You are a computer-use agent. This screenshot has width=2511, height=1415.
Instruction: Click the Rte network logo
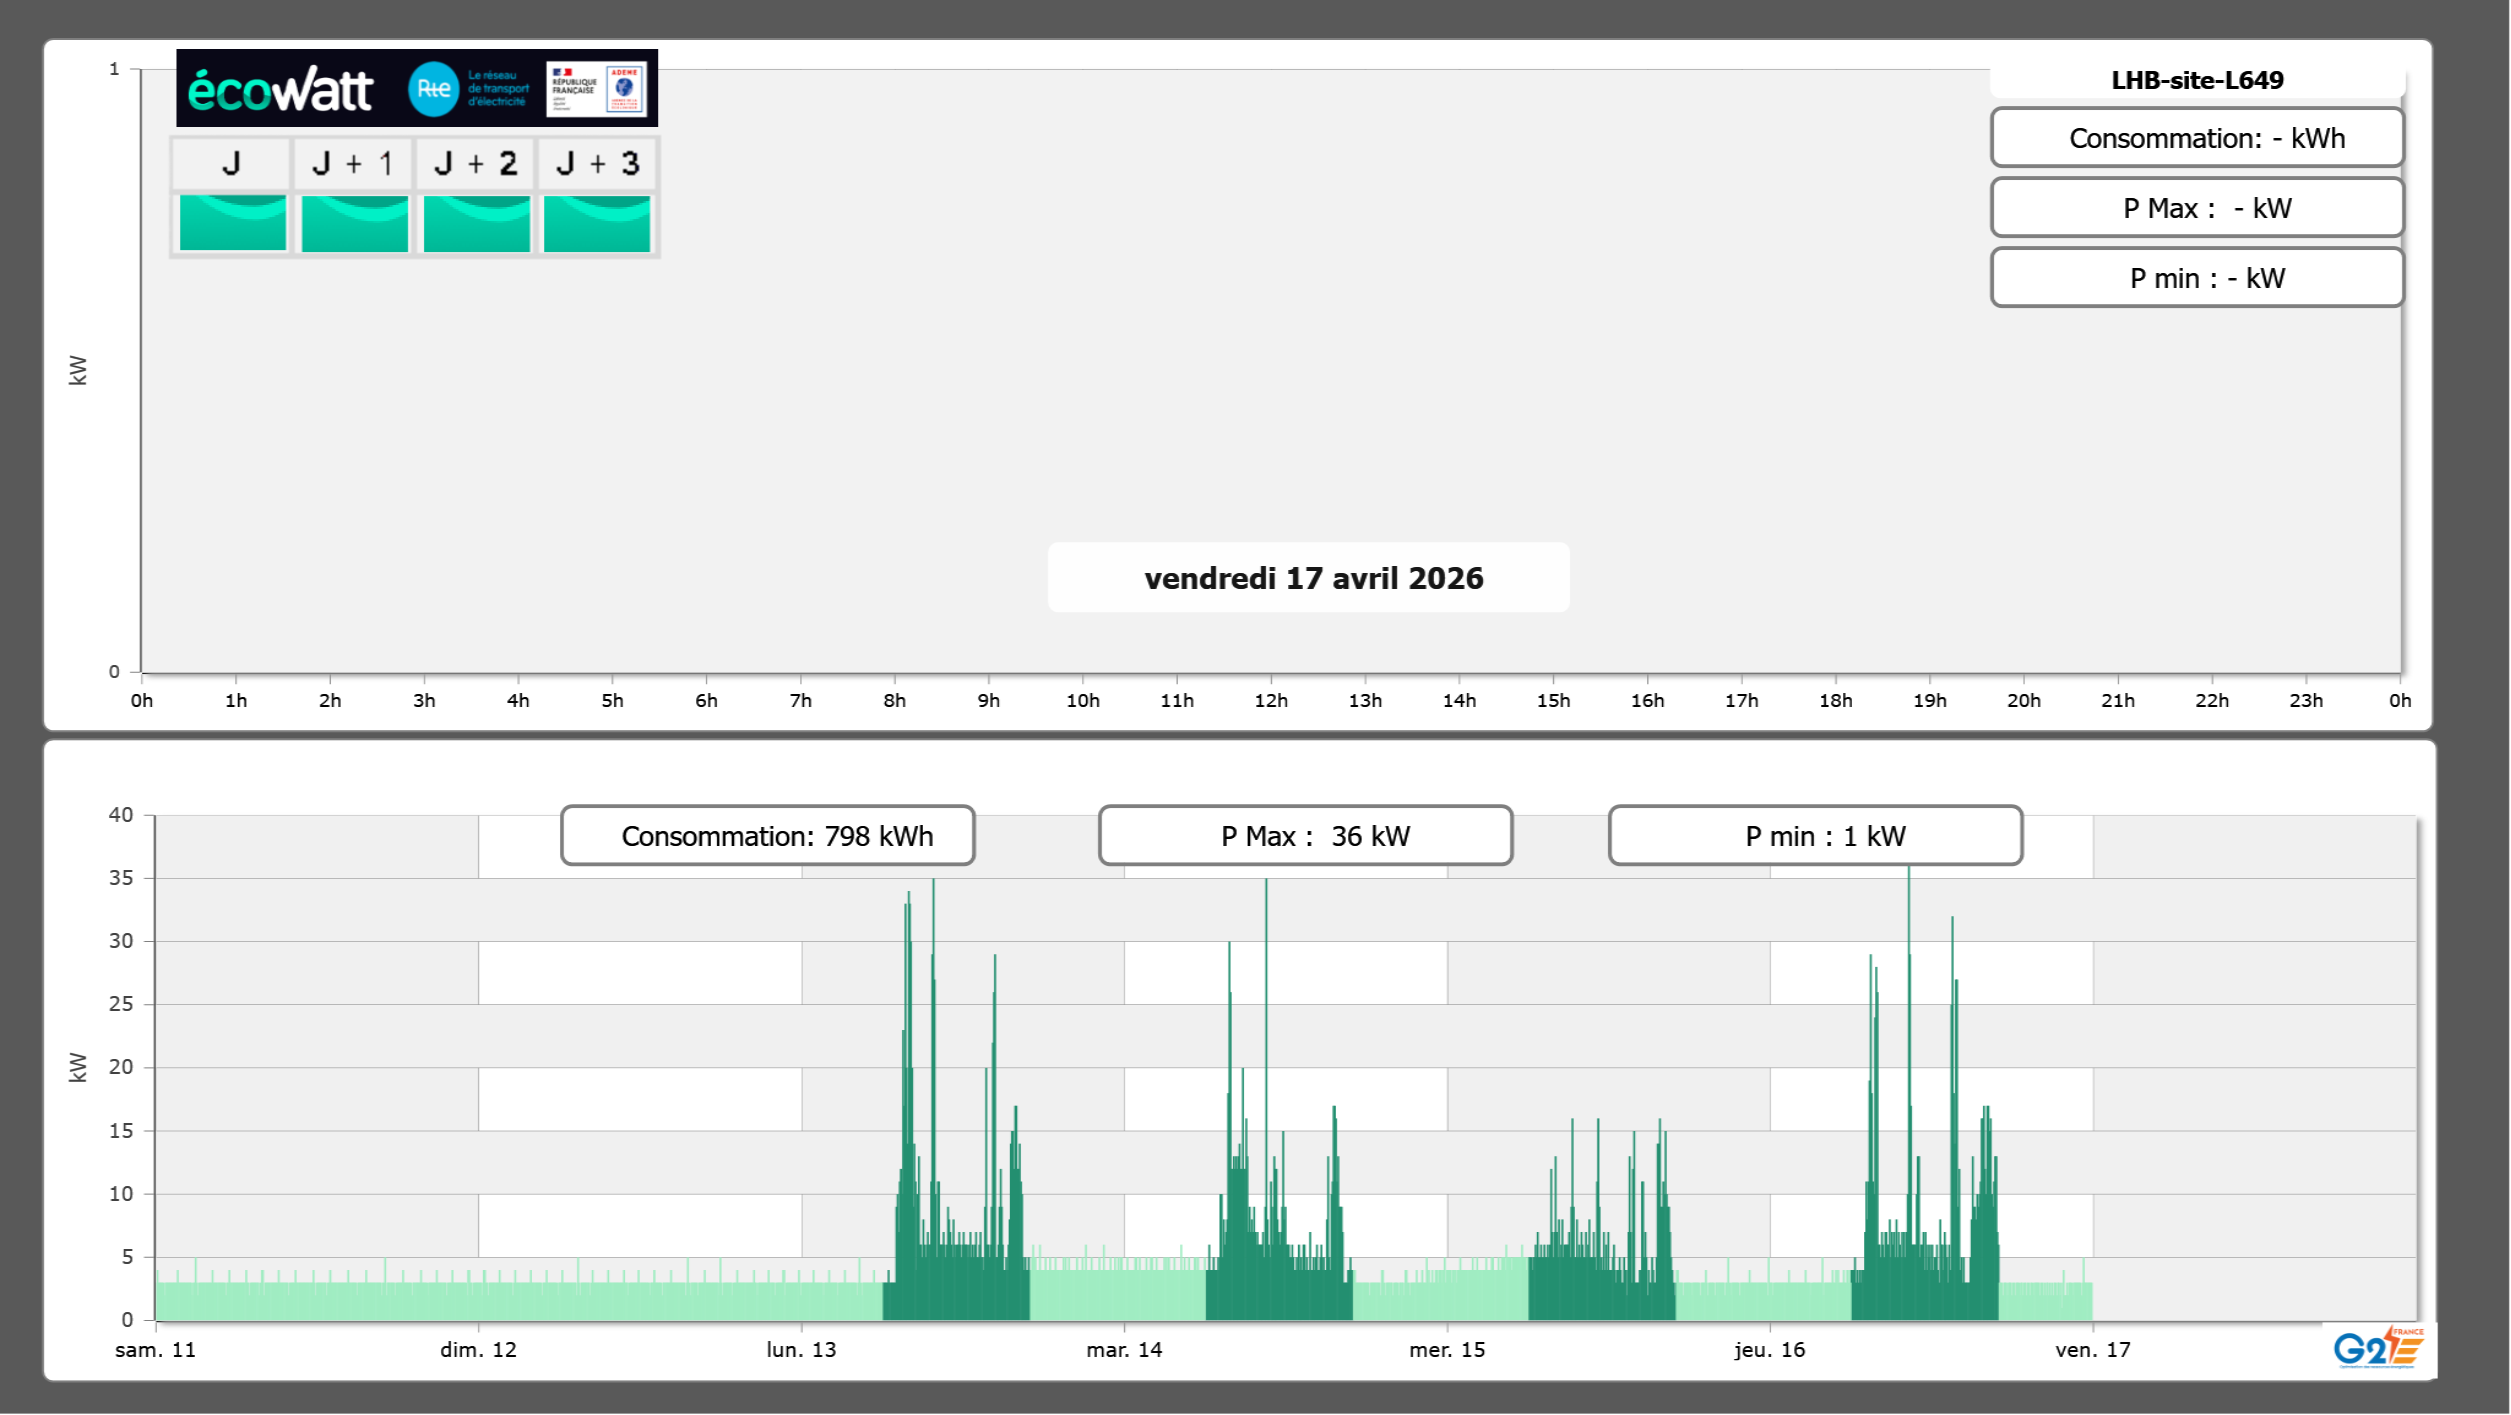tap(434, 89)
